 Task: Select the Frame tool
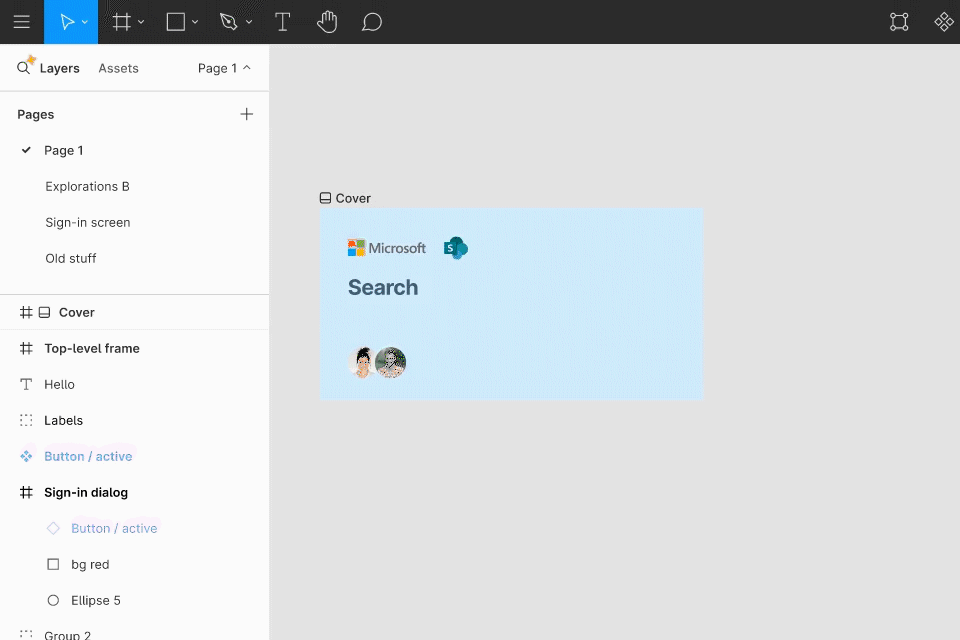(x=122, y=22)
